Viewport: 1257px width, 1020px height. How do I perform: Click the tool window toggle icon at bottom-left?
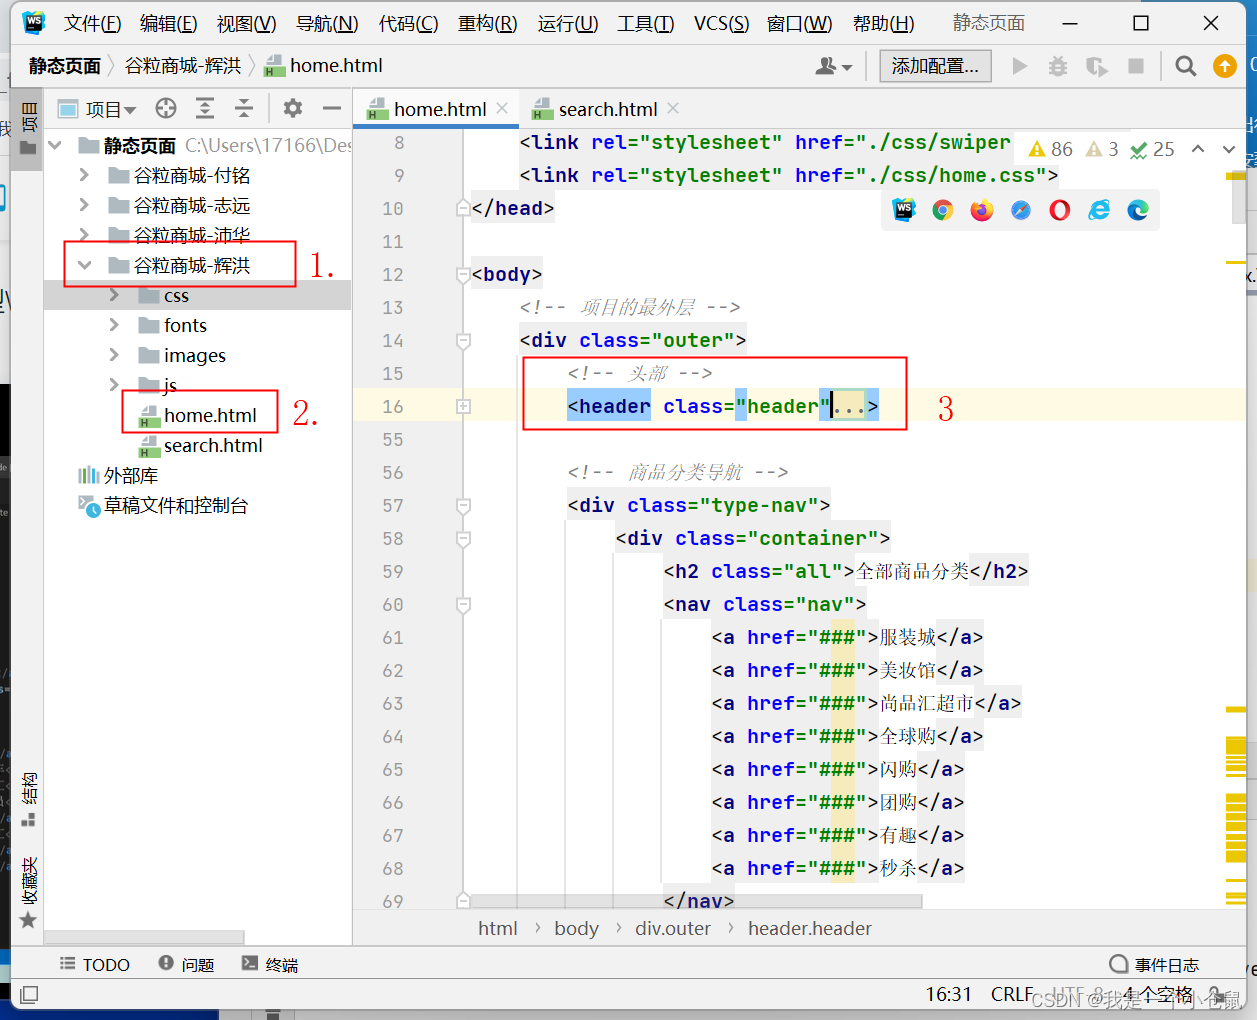29,994
